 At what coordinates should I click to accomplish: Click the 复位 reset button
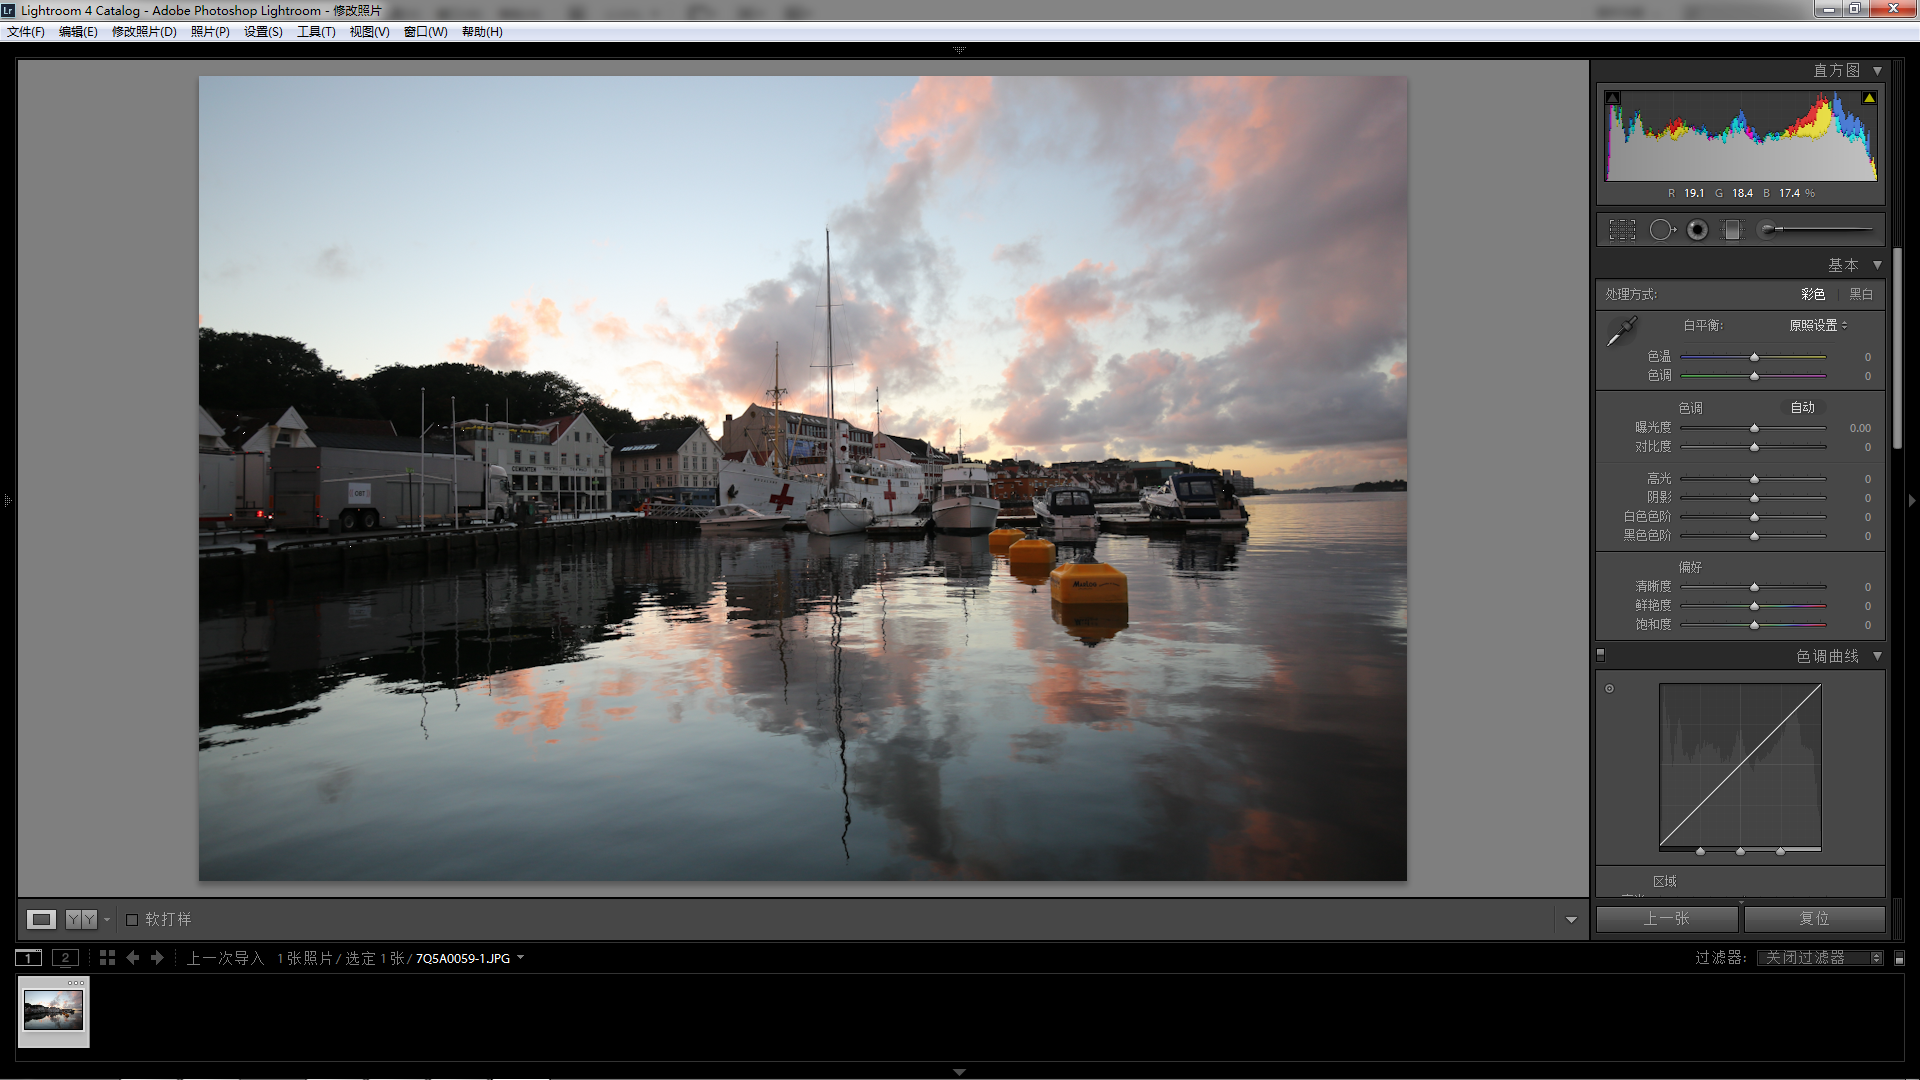(x=1814, y=919)
